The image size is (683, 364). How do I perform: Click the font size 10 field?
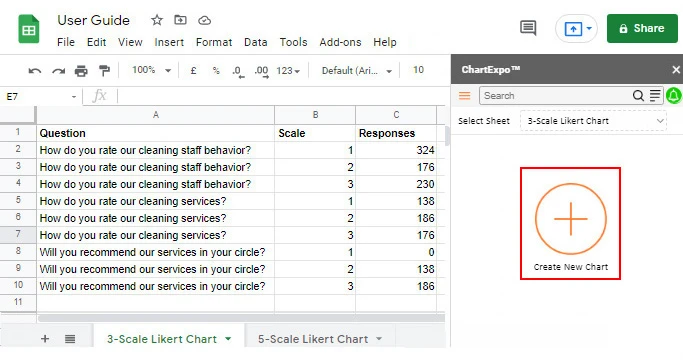418,70
